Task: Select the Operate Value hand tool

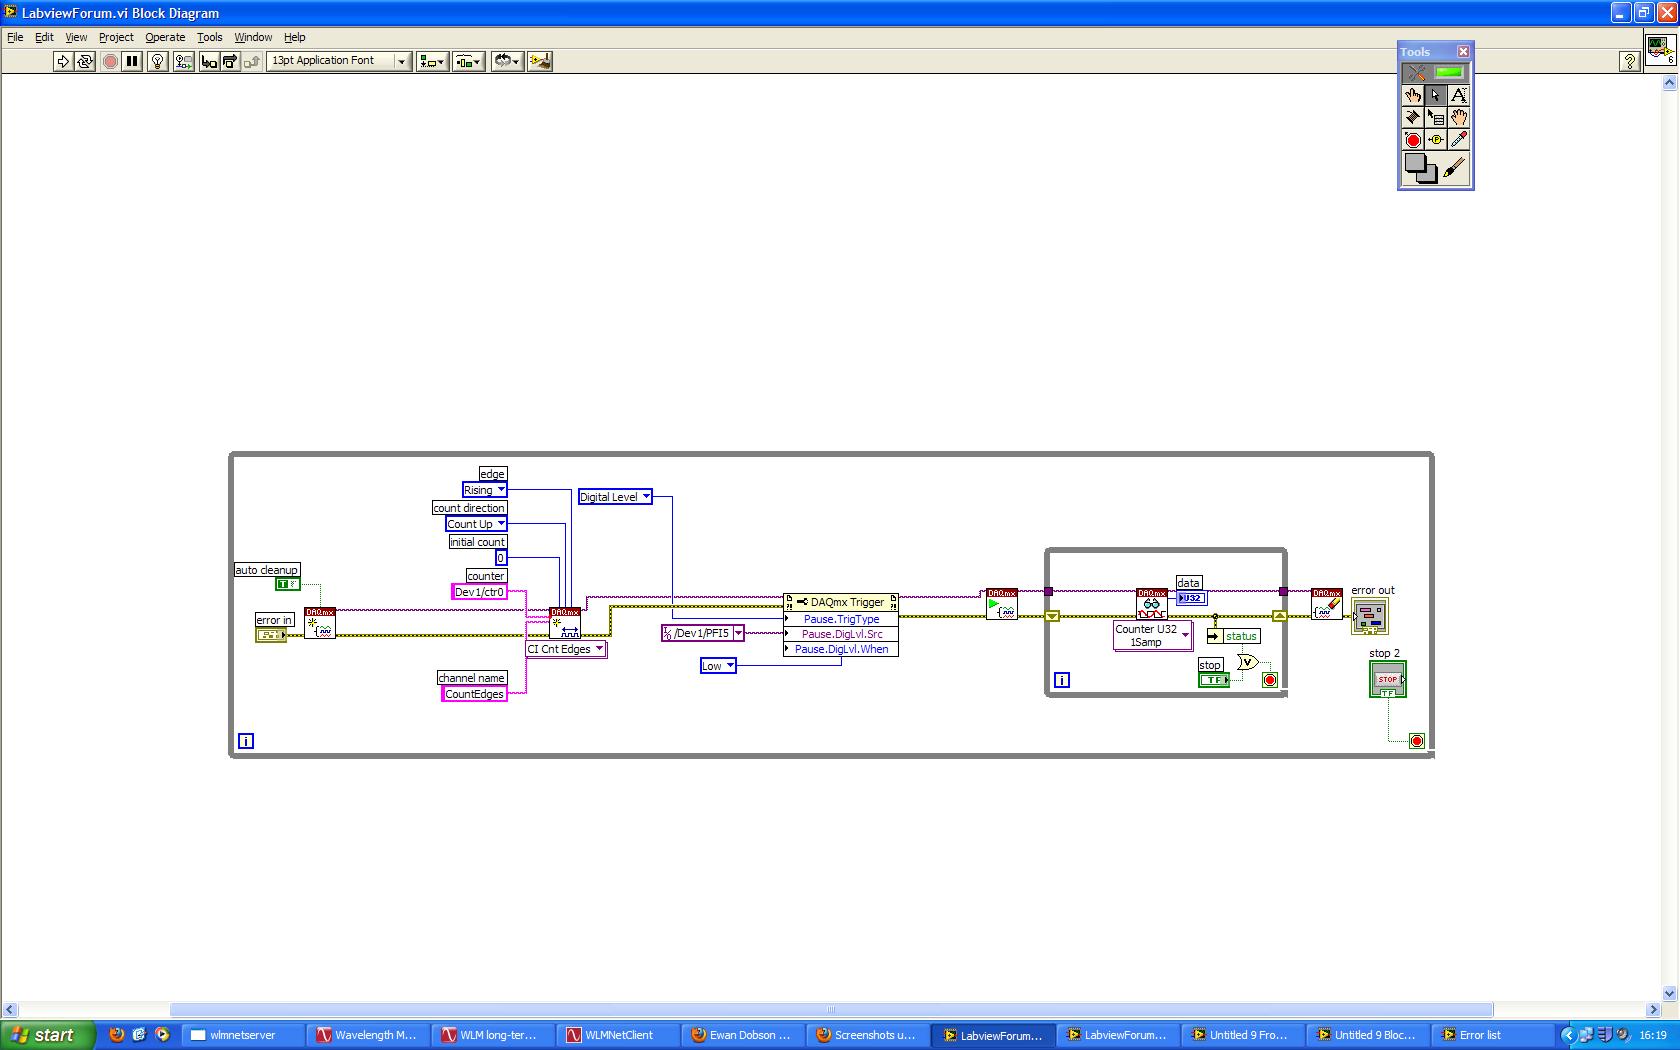Action: click(x=1413, y=95)
